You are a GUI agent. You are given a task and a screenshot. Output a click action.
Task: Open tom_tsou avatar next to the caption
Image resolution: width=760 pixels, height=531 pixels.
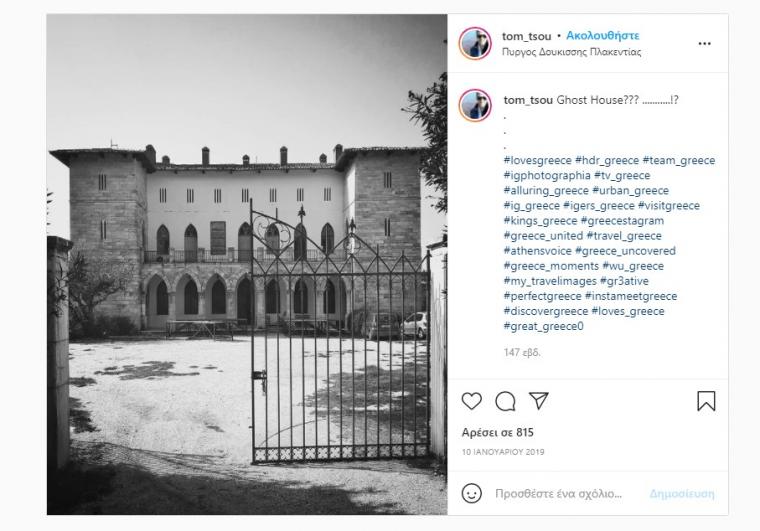475,105
